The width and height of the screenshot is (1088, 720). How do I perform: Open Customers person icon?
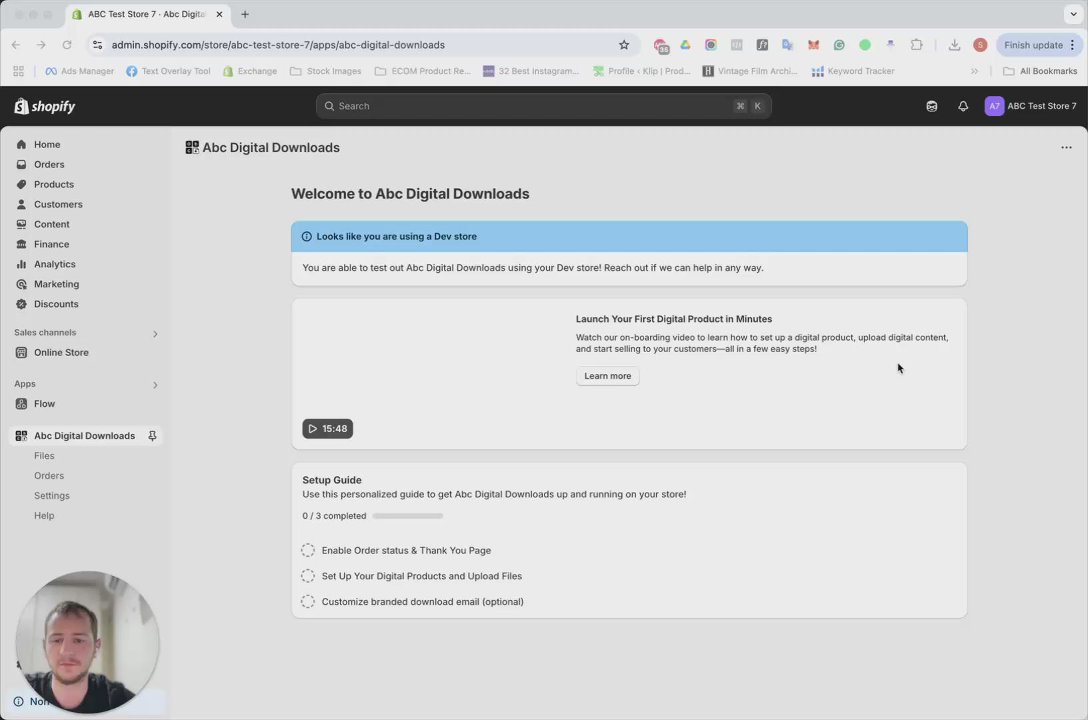(22, 205)
